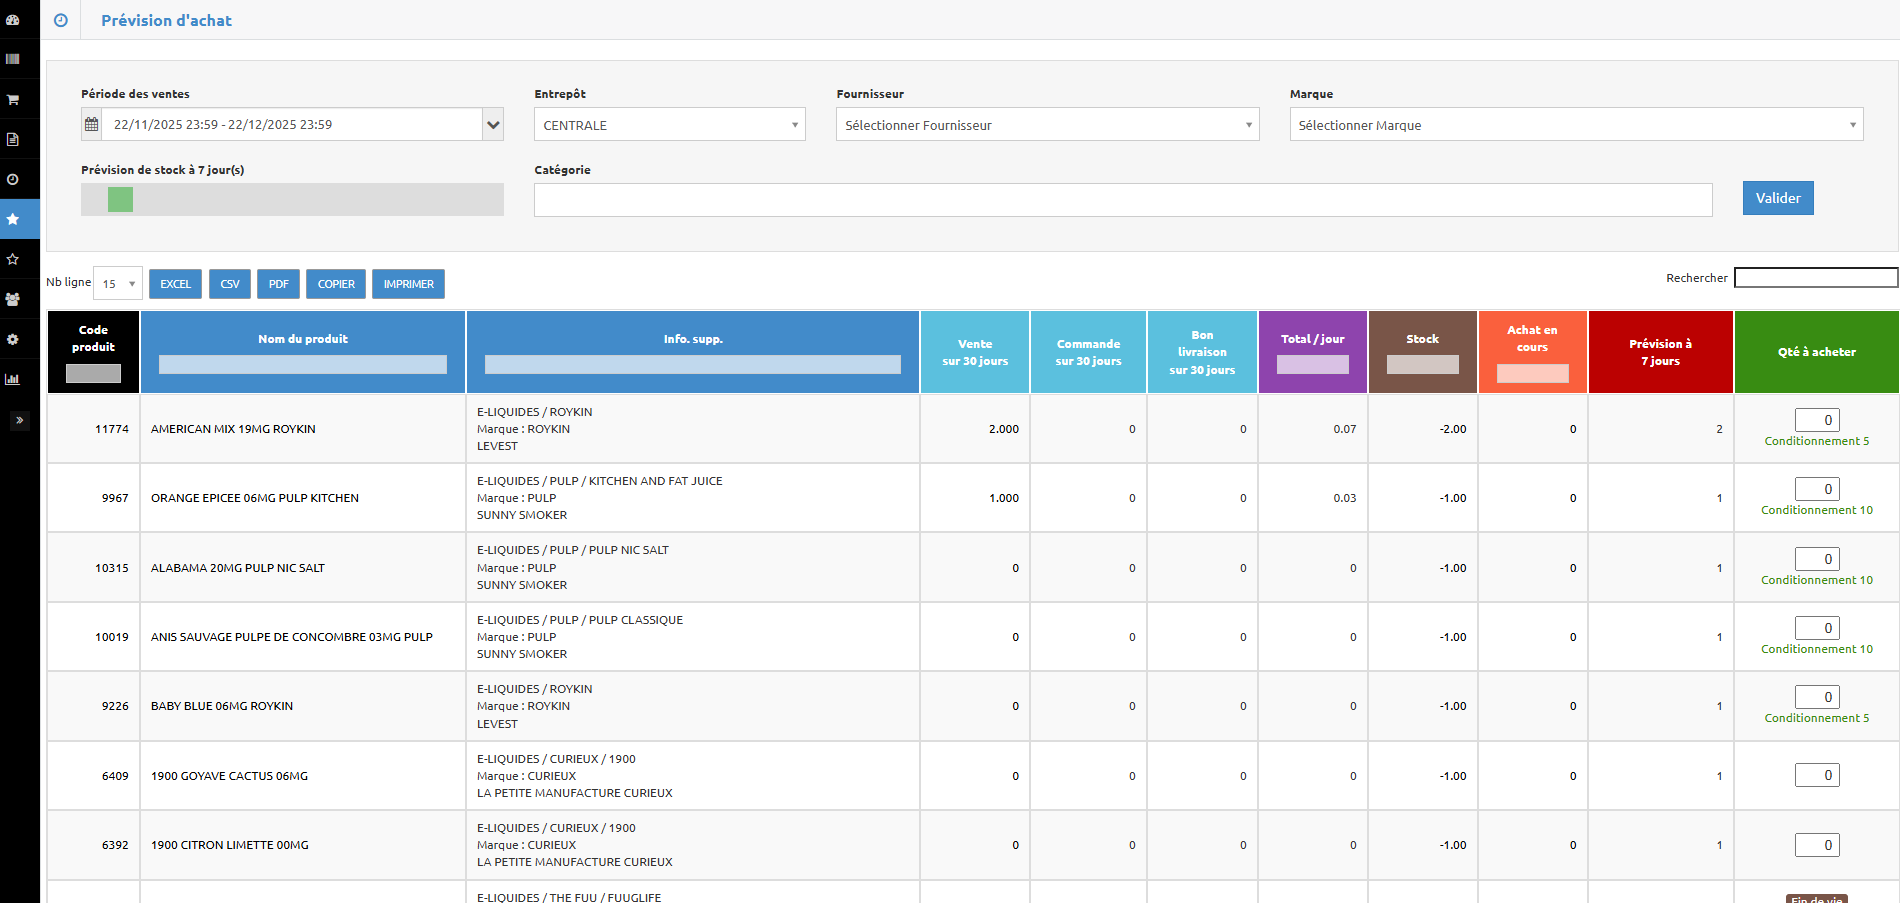Viewport: 1900px width, 903px height.
Task: Open the Sélectionner Fournisseur dropdown
Action: [x=1047, y=125]
